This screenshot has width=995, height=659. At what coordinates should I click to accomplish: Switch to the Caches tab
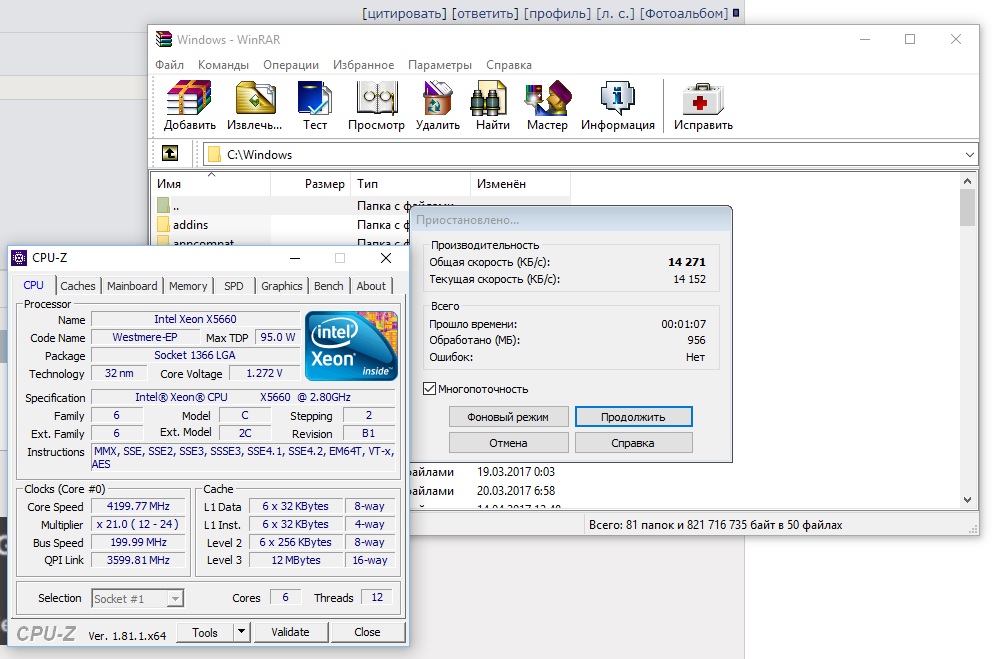point(77,286)
